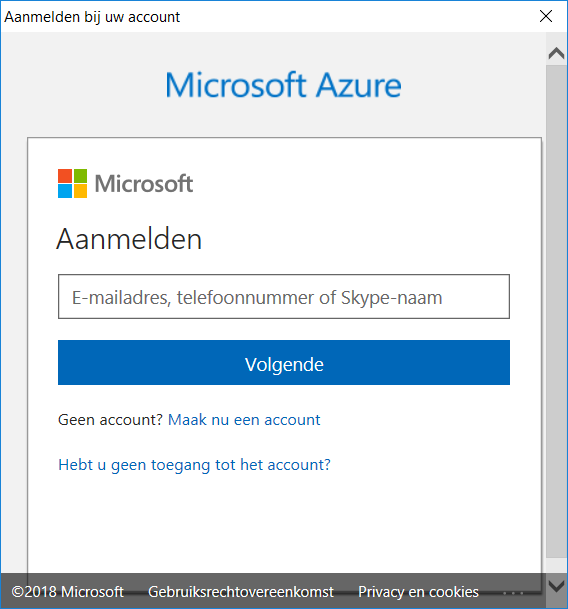The height and width of the screenshot is (609, 568).
Task: Click the gray Microsoft wordmark text
Action: 144,184
